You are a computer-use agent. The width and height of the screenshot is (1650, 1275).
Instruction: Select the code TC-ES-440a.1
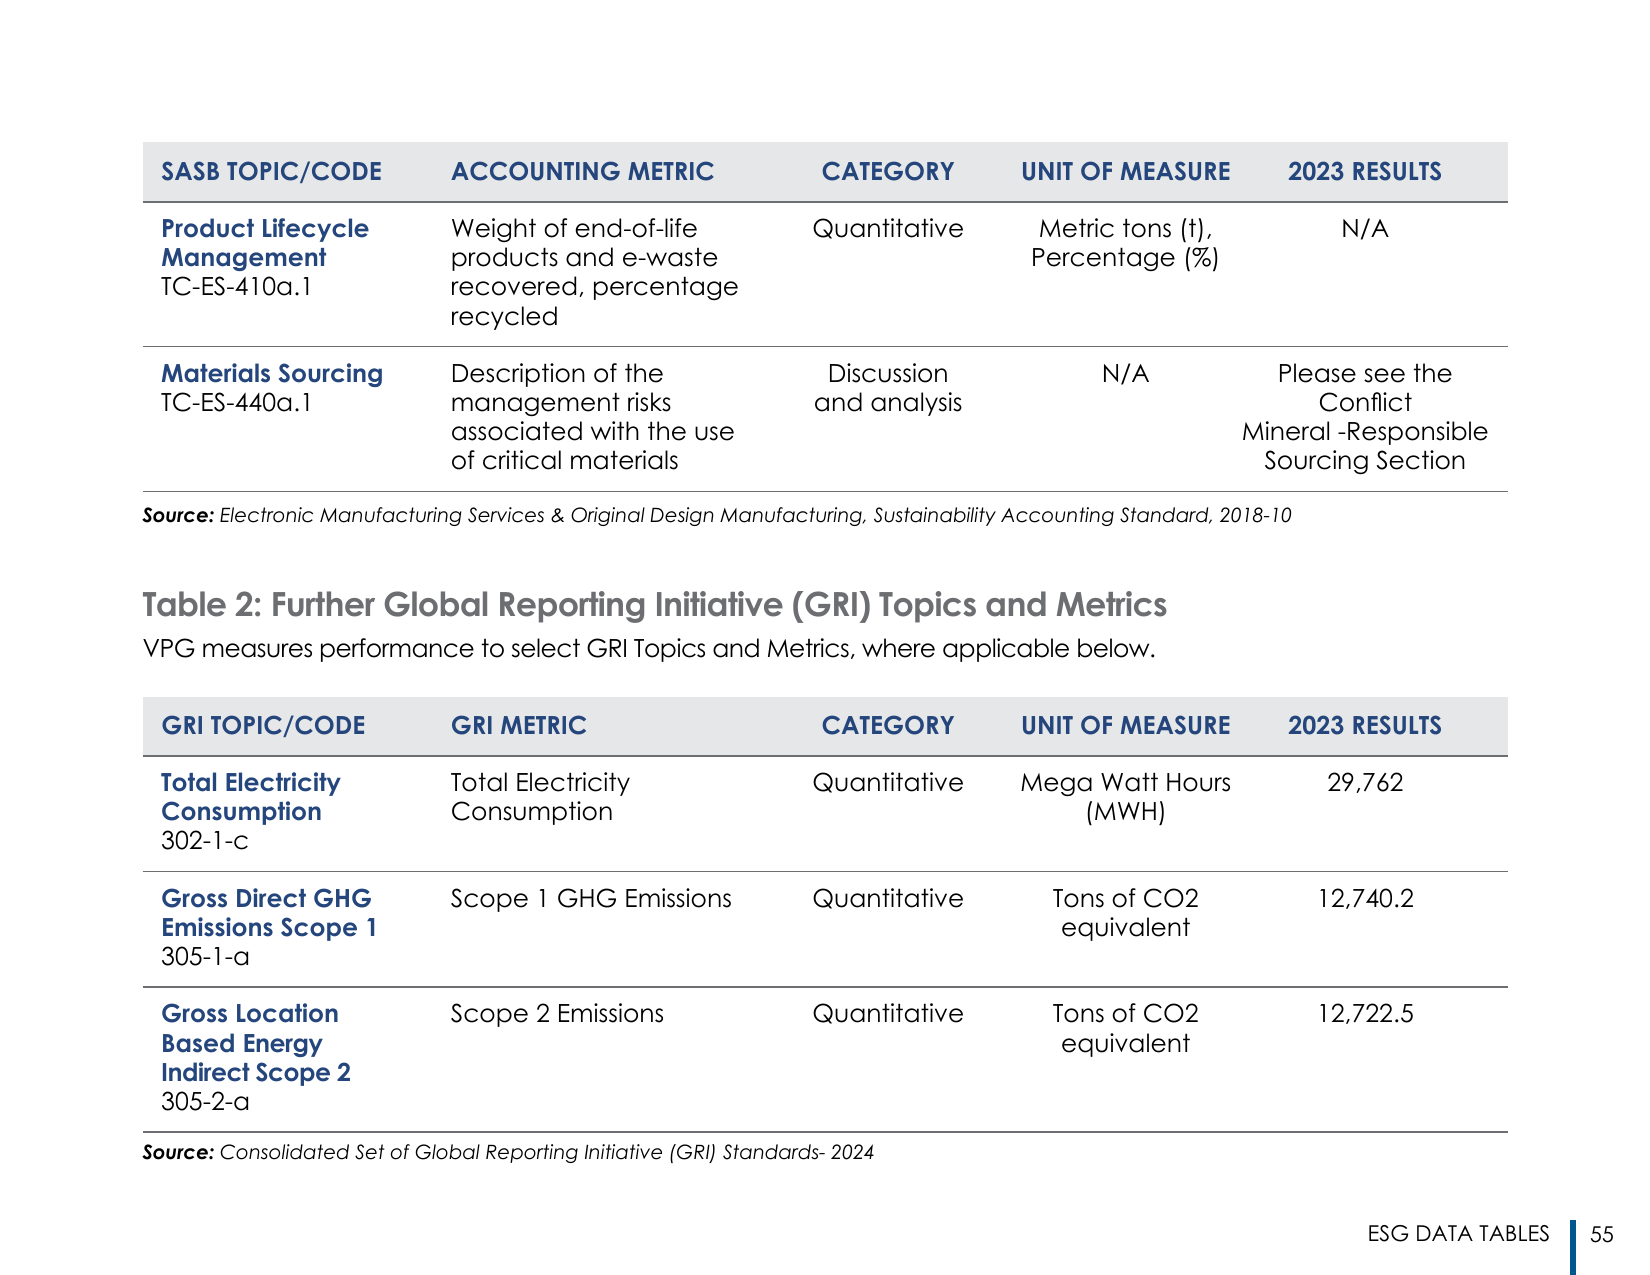236,402
